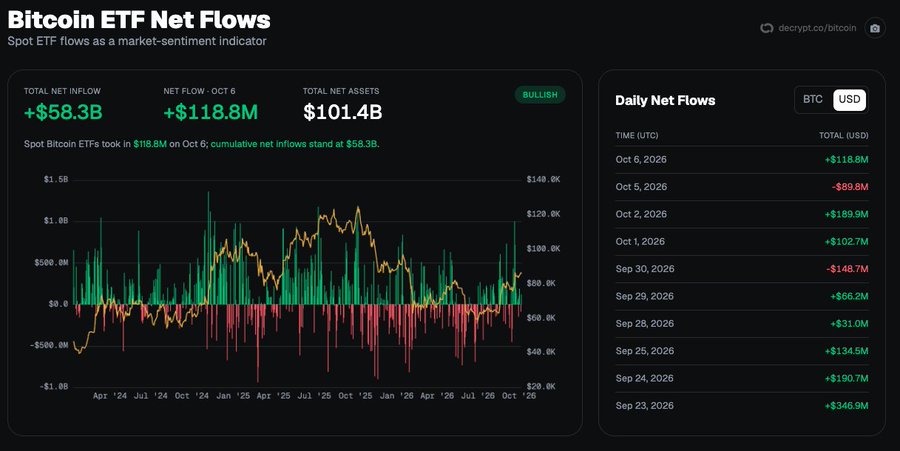Image resolution: width=900 pixels, height=451 pixels.
Task: Click the Spot ETF flows subtitle
Action: tap(137, 41)
